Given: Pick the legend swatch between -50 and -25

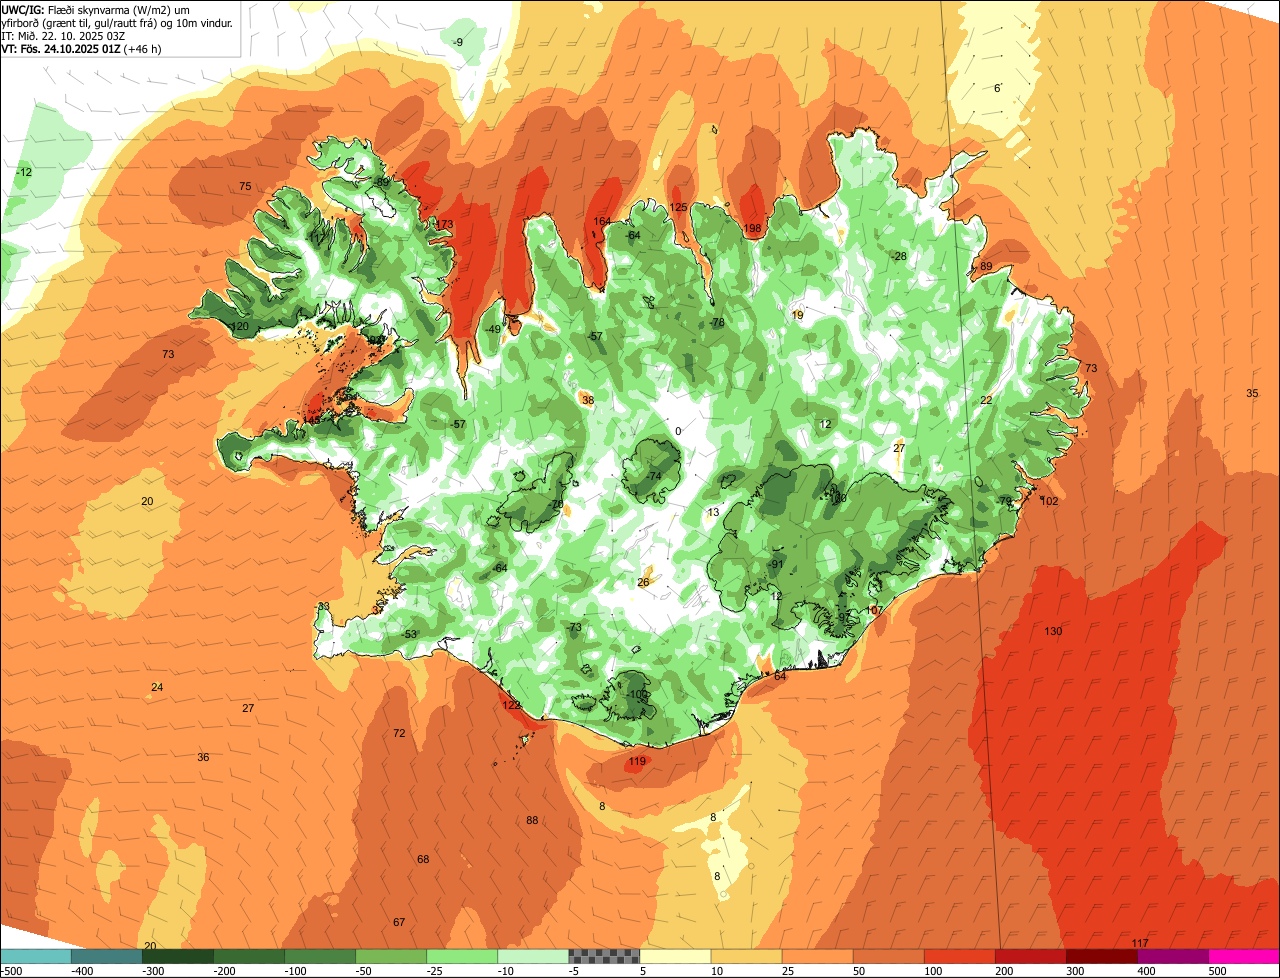Looking at the screenshot, I should (390, 956).
